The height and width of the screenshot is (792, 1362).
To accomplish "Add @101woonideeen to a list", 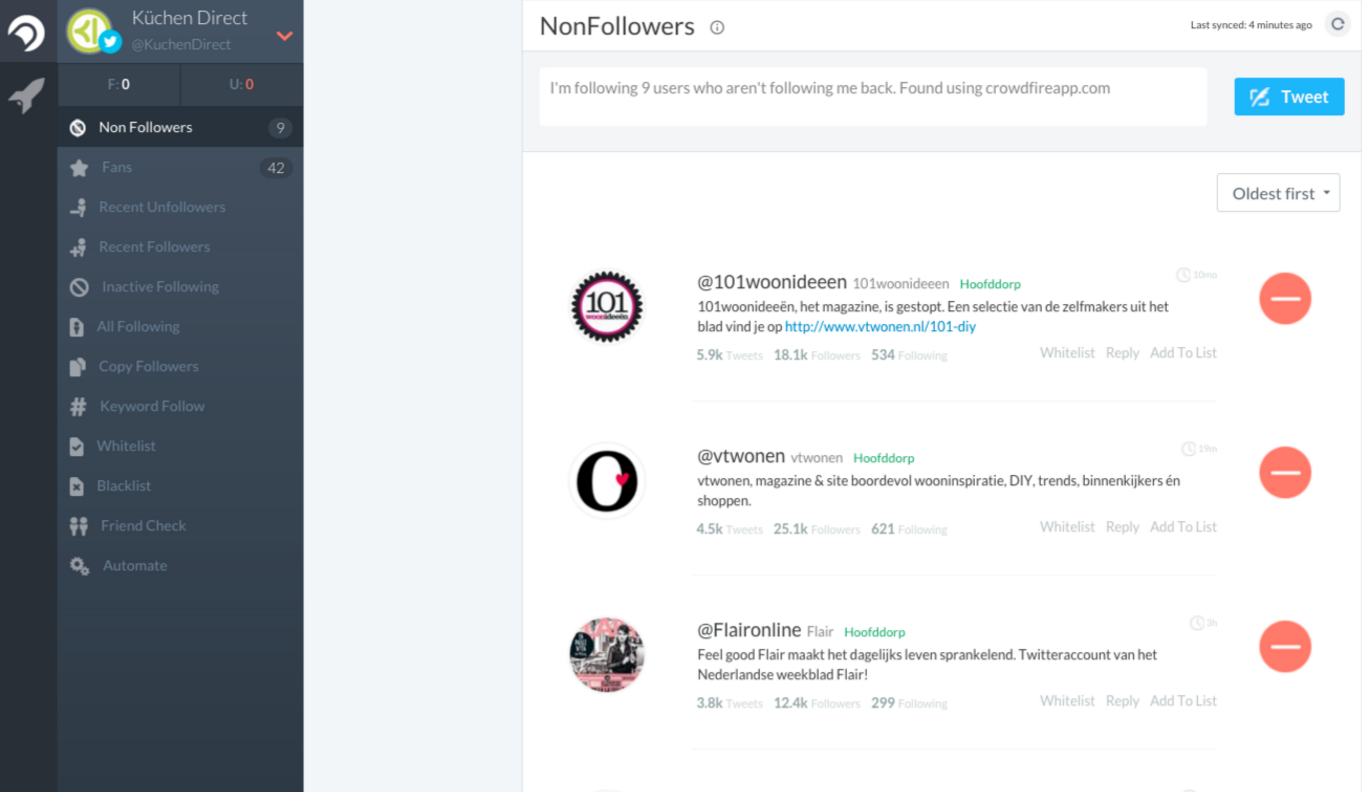I will click(1183, 353).
